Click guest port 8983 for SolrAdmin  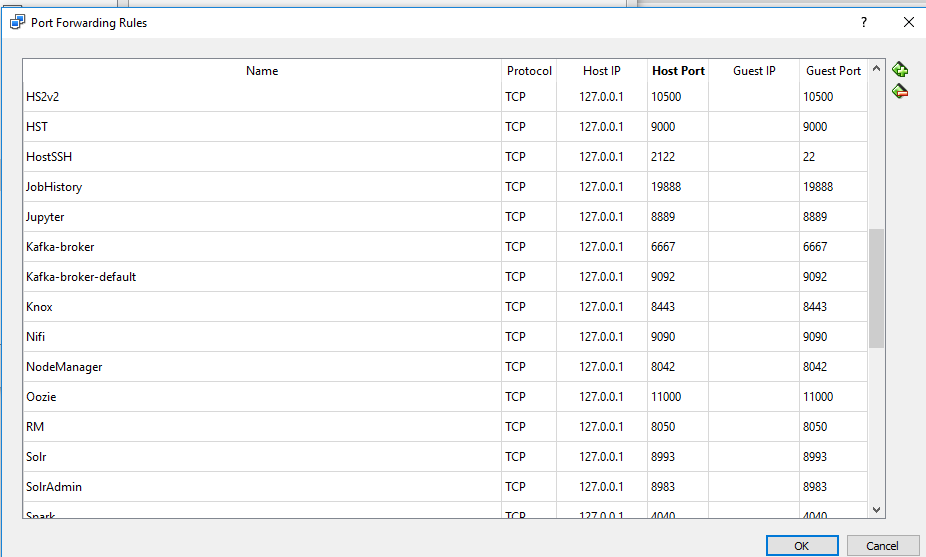[x=815, y=487]
